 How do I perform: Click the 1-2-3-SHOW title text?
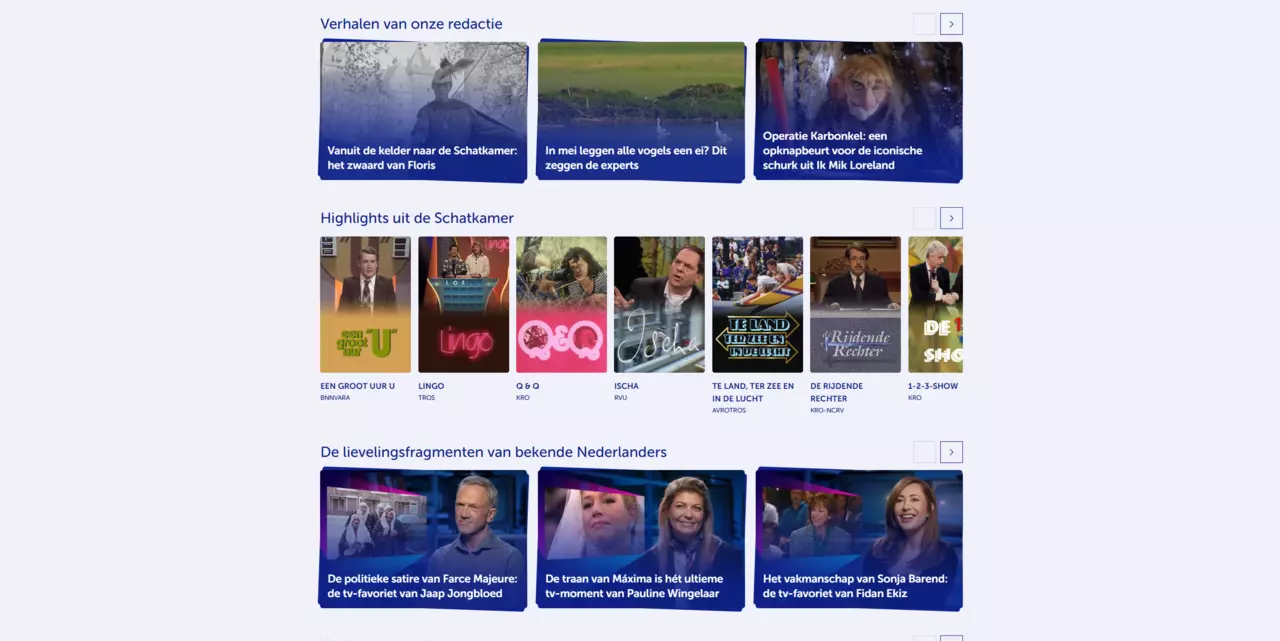pos(933,386)
